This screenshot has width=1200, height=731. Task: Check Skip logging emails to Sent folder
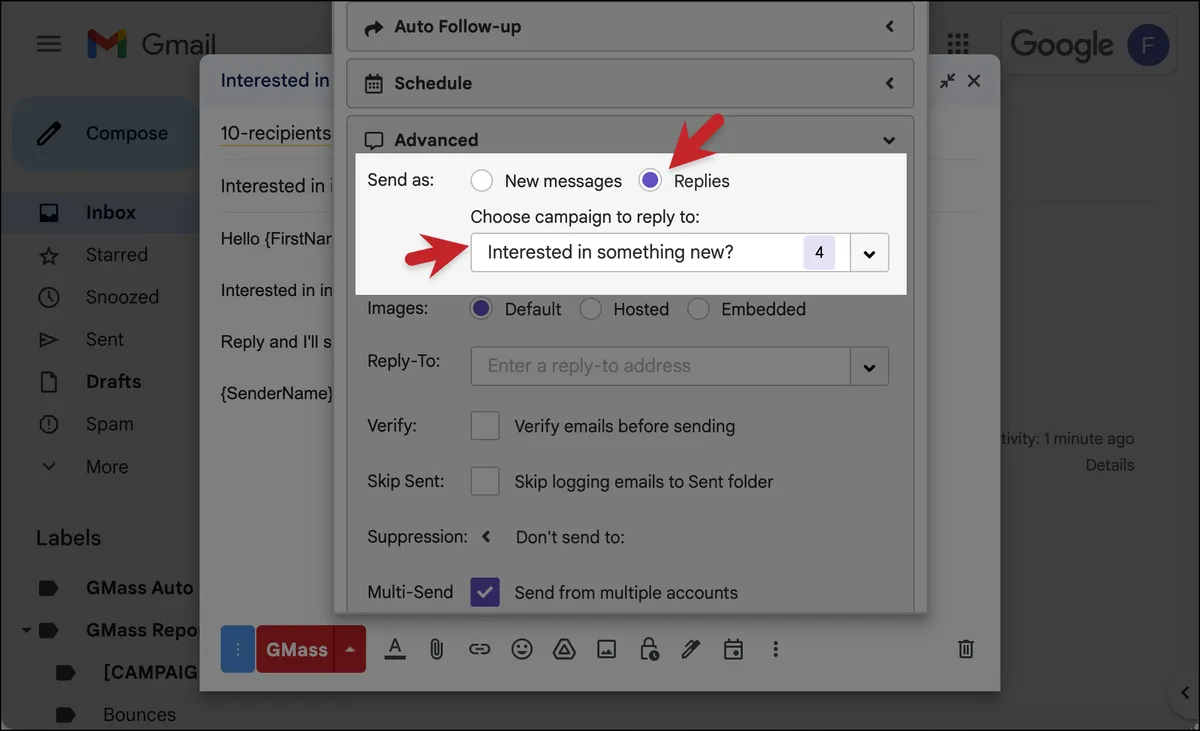point(485,481)
